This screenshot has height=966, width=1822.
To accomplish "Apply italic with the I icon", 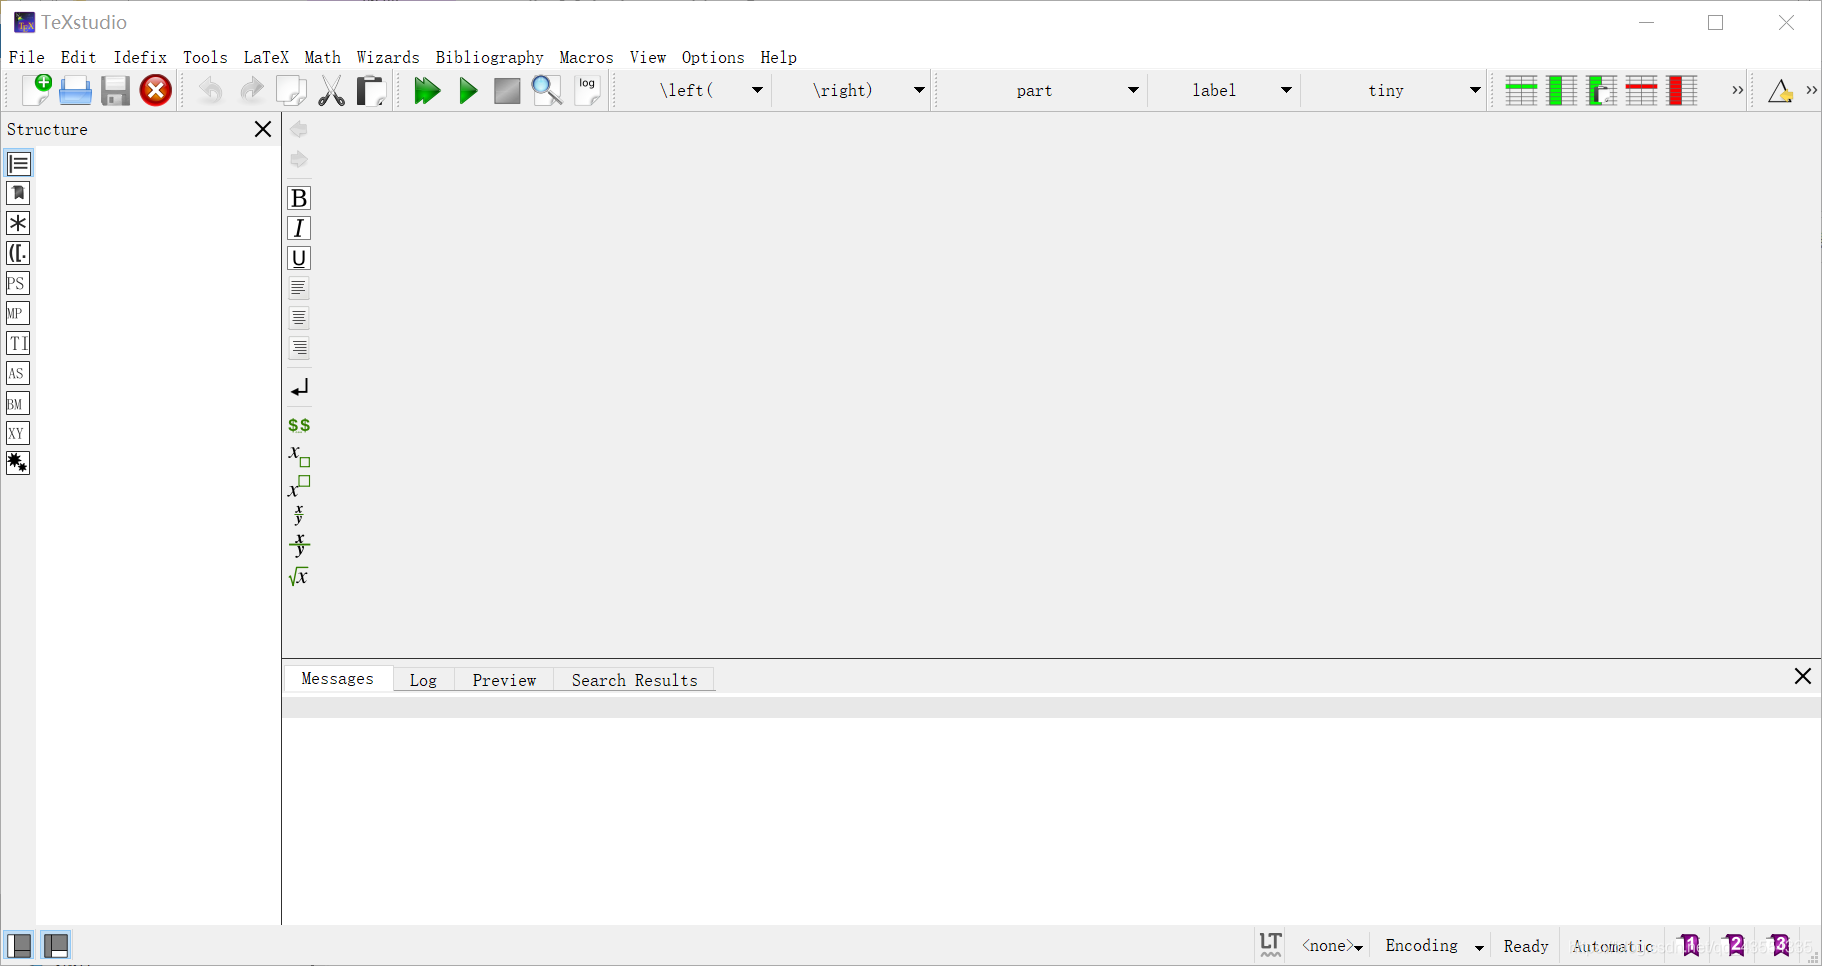I will click(298, 228).
